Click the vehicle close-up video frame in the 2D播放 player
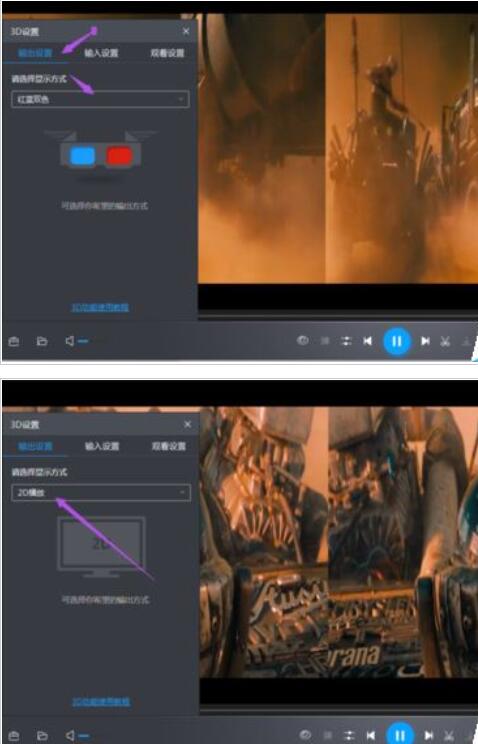 pos(338,542)
